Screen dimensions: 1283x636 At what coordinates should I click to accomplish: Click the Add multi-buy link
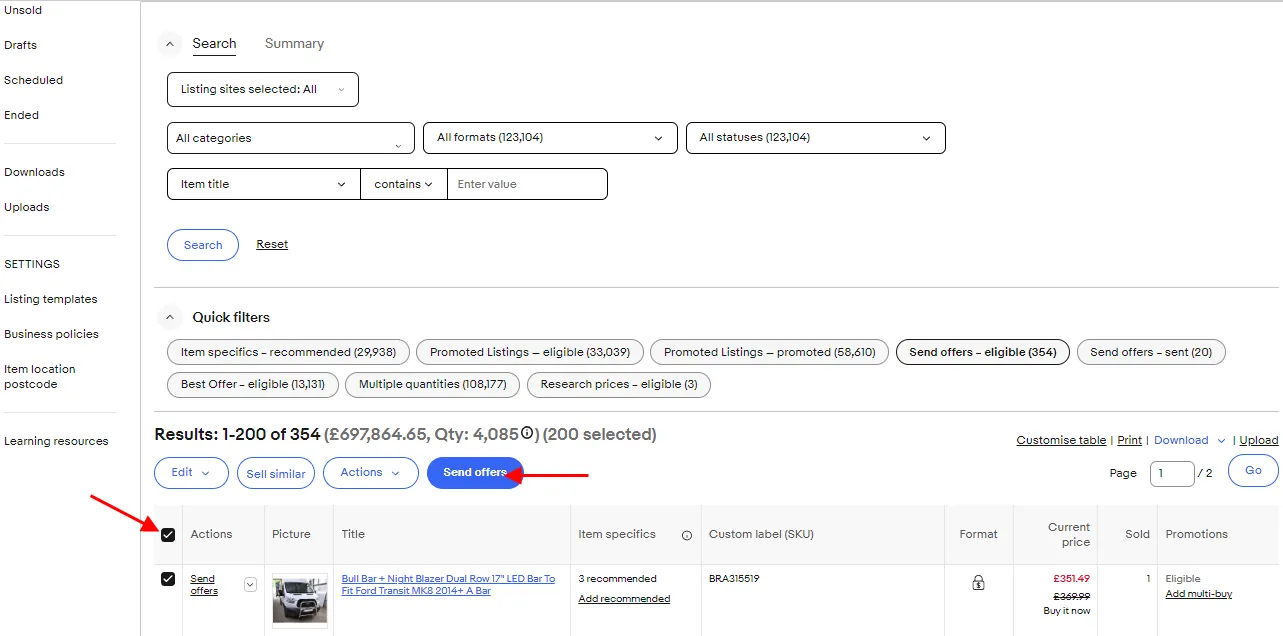pyautogui.click(x=1198, y=594)
